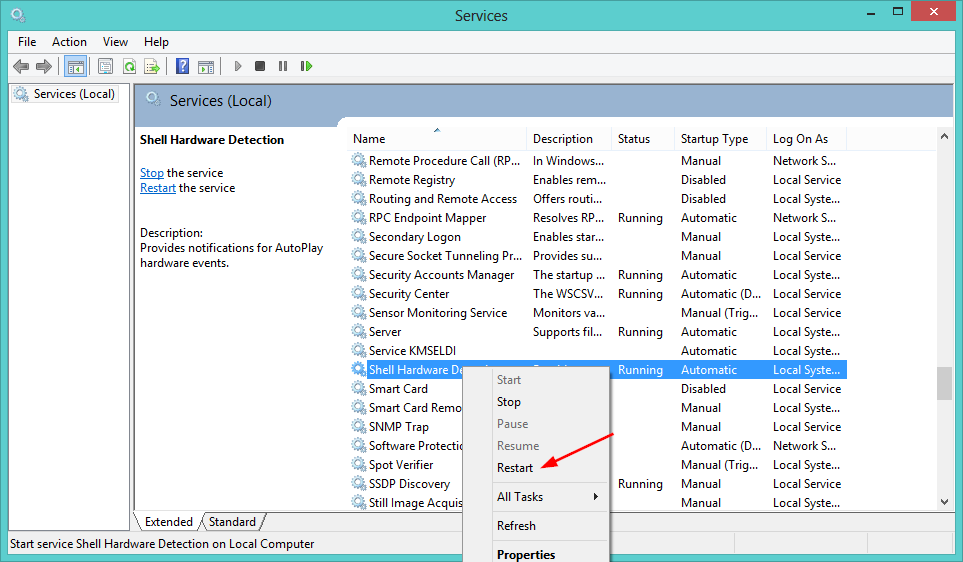
Task: Click the Stop the service link
Action: tap(152, 173)
